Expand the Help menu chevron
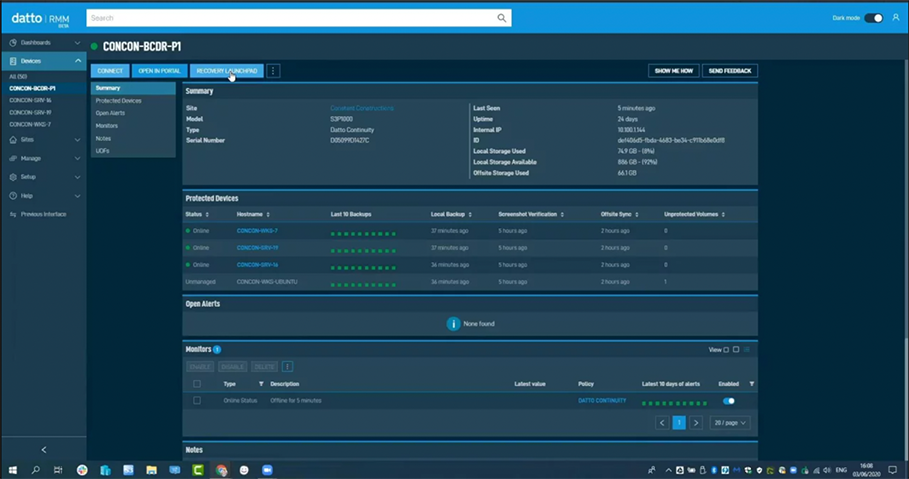The height and width of the screenshot is (479, 909). pyautogui.click(x=77, y=196)
